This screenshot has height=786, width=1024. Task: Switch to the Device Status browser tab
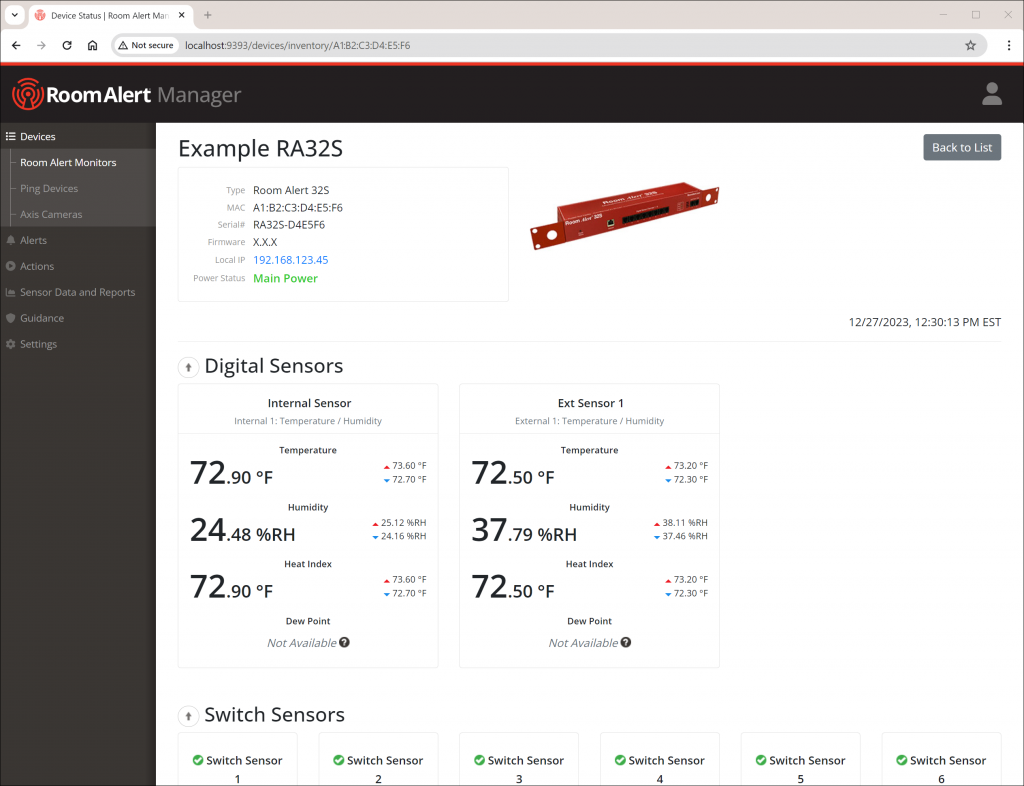110,15
